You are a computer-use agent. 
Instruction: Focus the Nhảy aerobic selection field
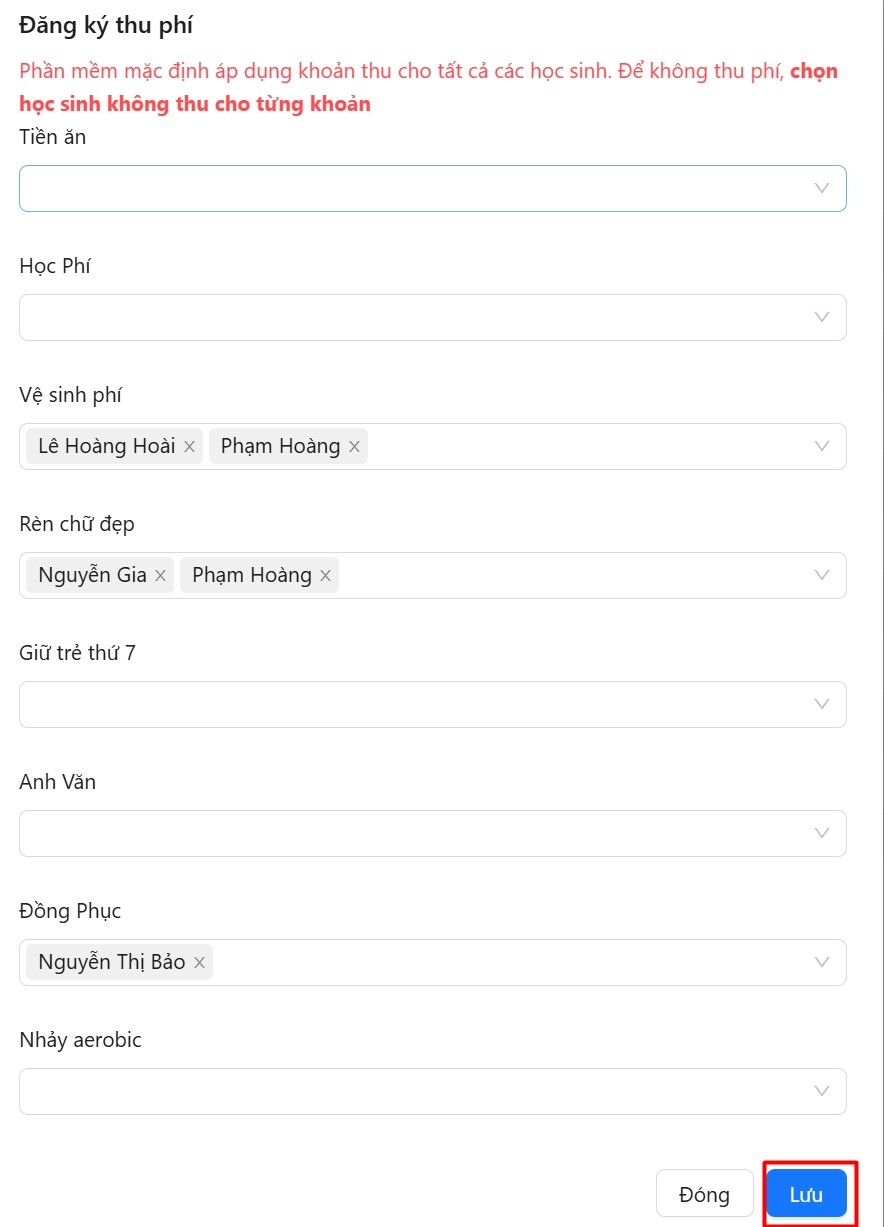pos(400,1091)
